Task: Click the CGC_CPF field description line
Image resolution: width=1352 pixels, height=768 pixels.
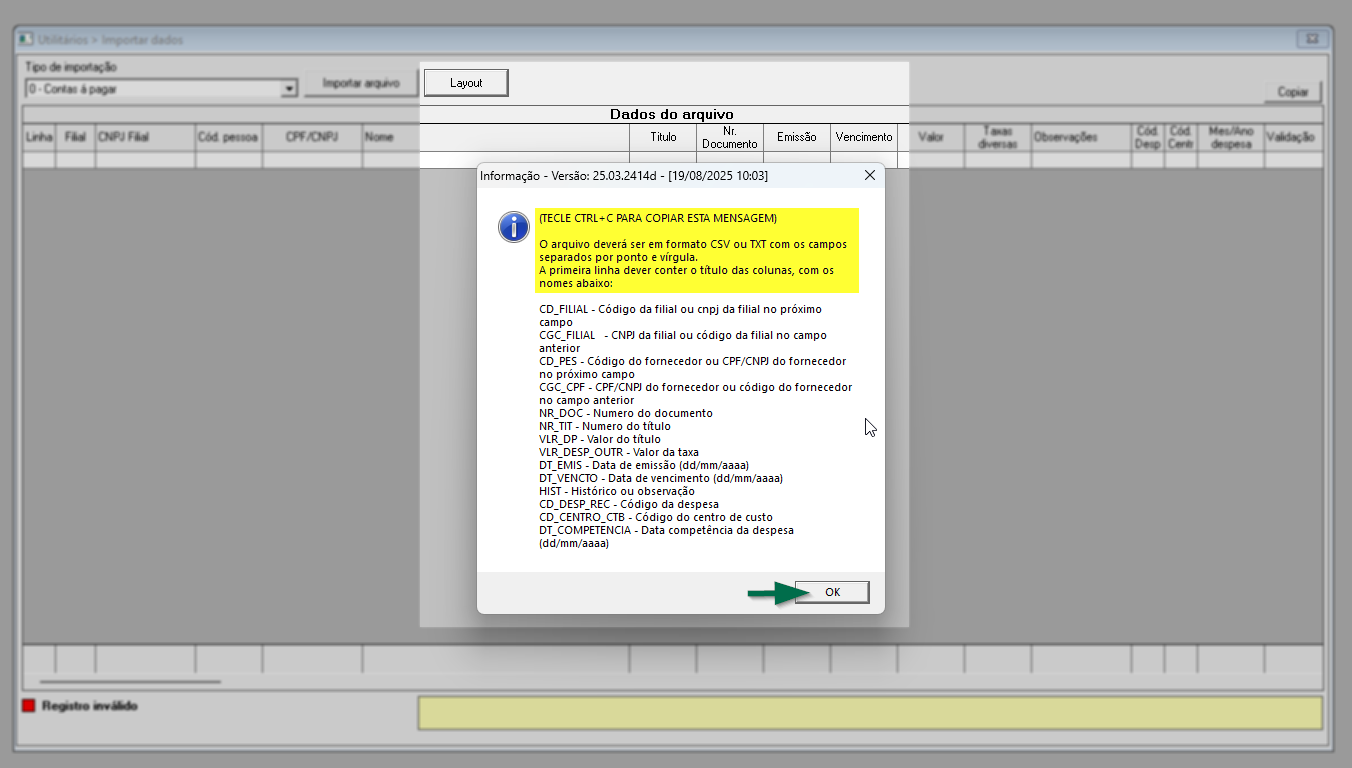Action: (696, 394)
